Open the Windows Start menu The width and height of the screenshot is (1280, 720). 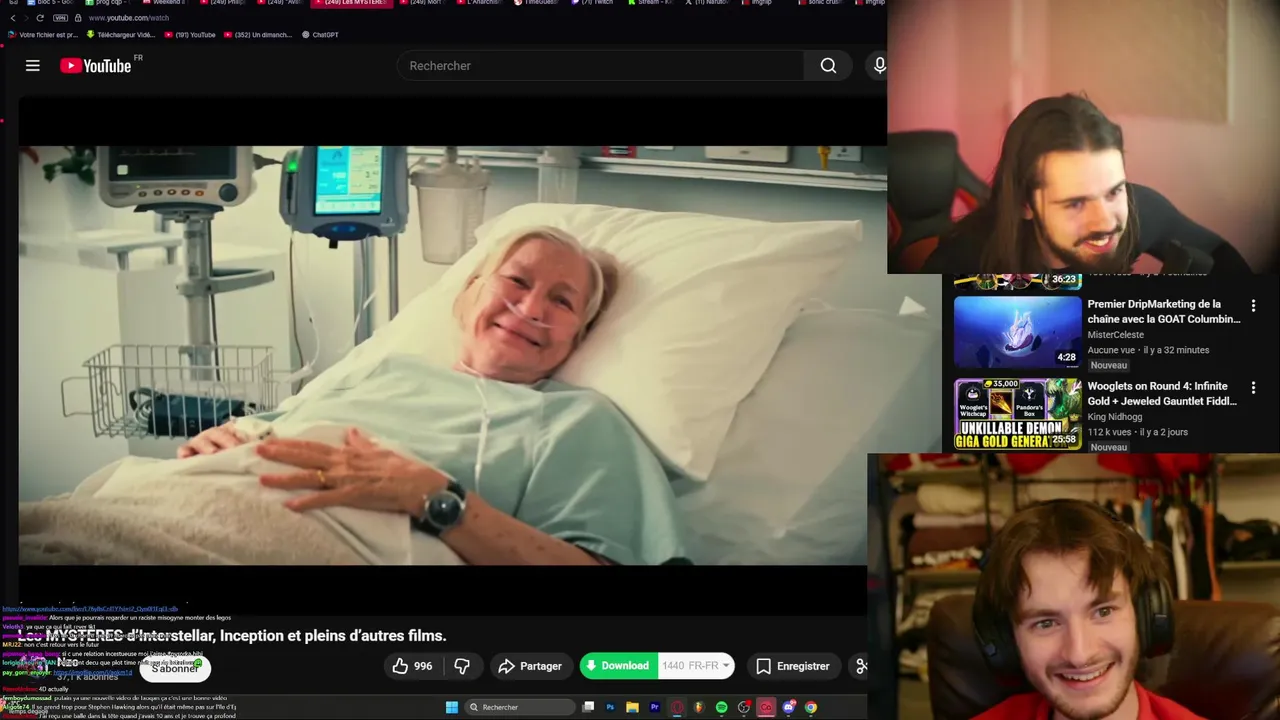452,707
